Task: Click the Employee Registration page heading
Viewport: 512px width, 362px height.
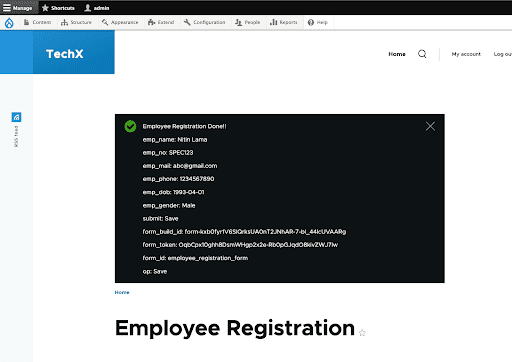Action: coord(235,328)
